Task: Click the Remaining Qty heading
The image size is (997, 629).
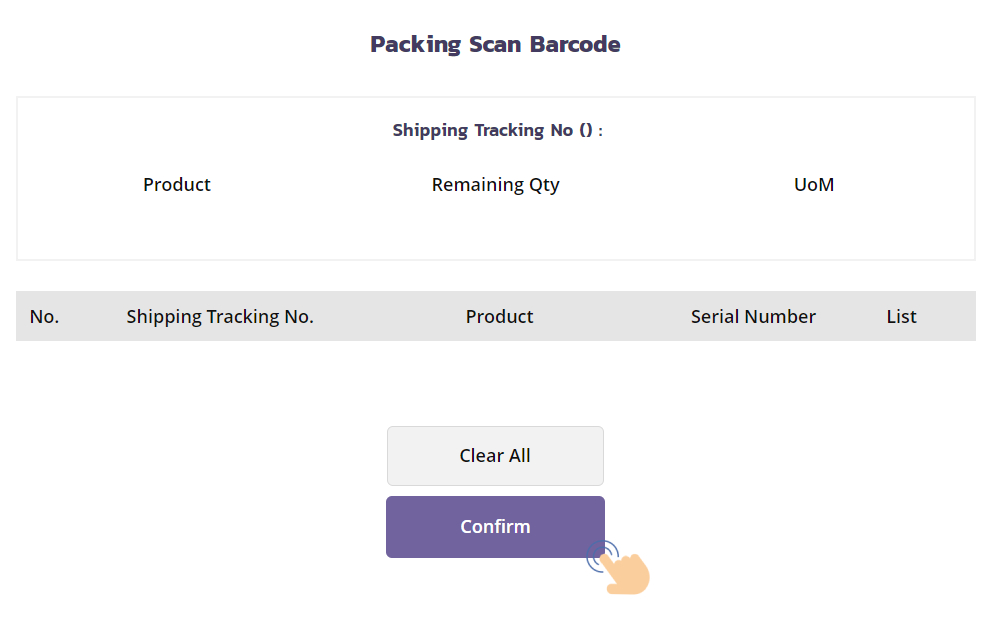Action: point(495,185)
